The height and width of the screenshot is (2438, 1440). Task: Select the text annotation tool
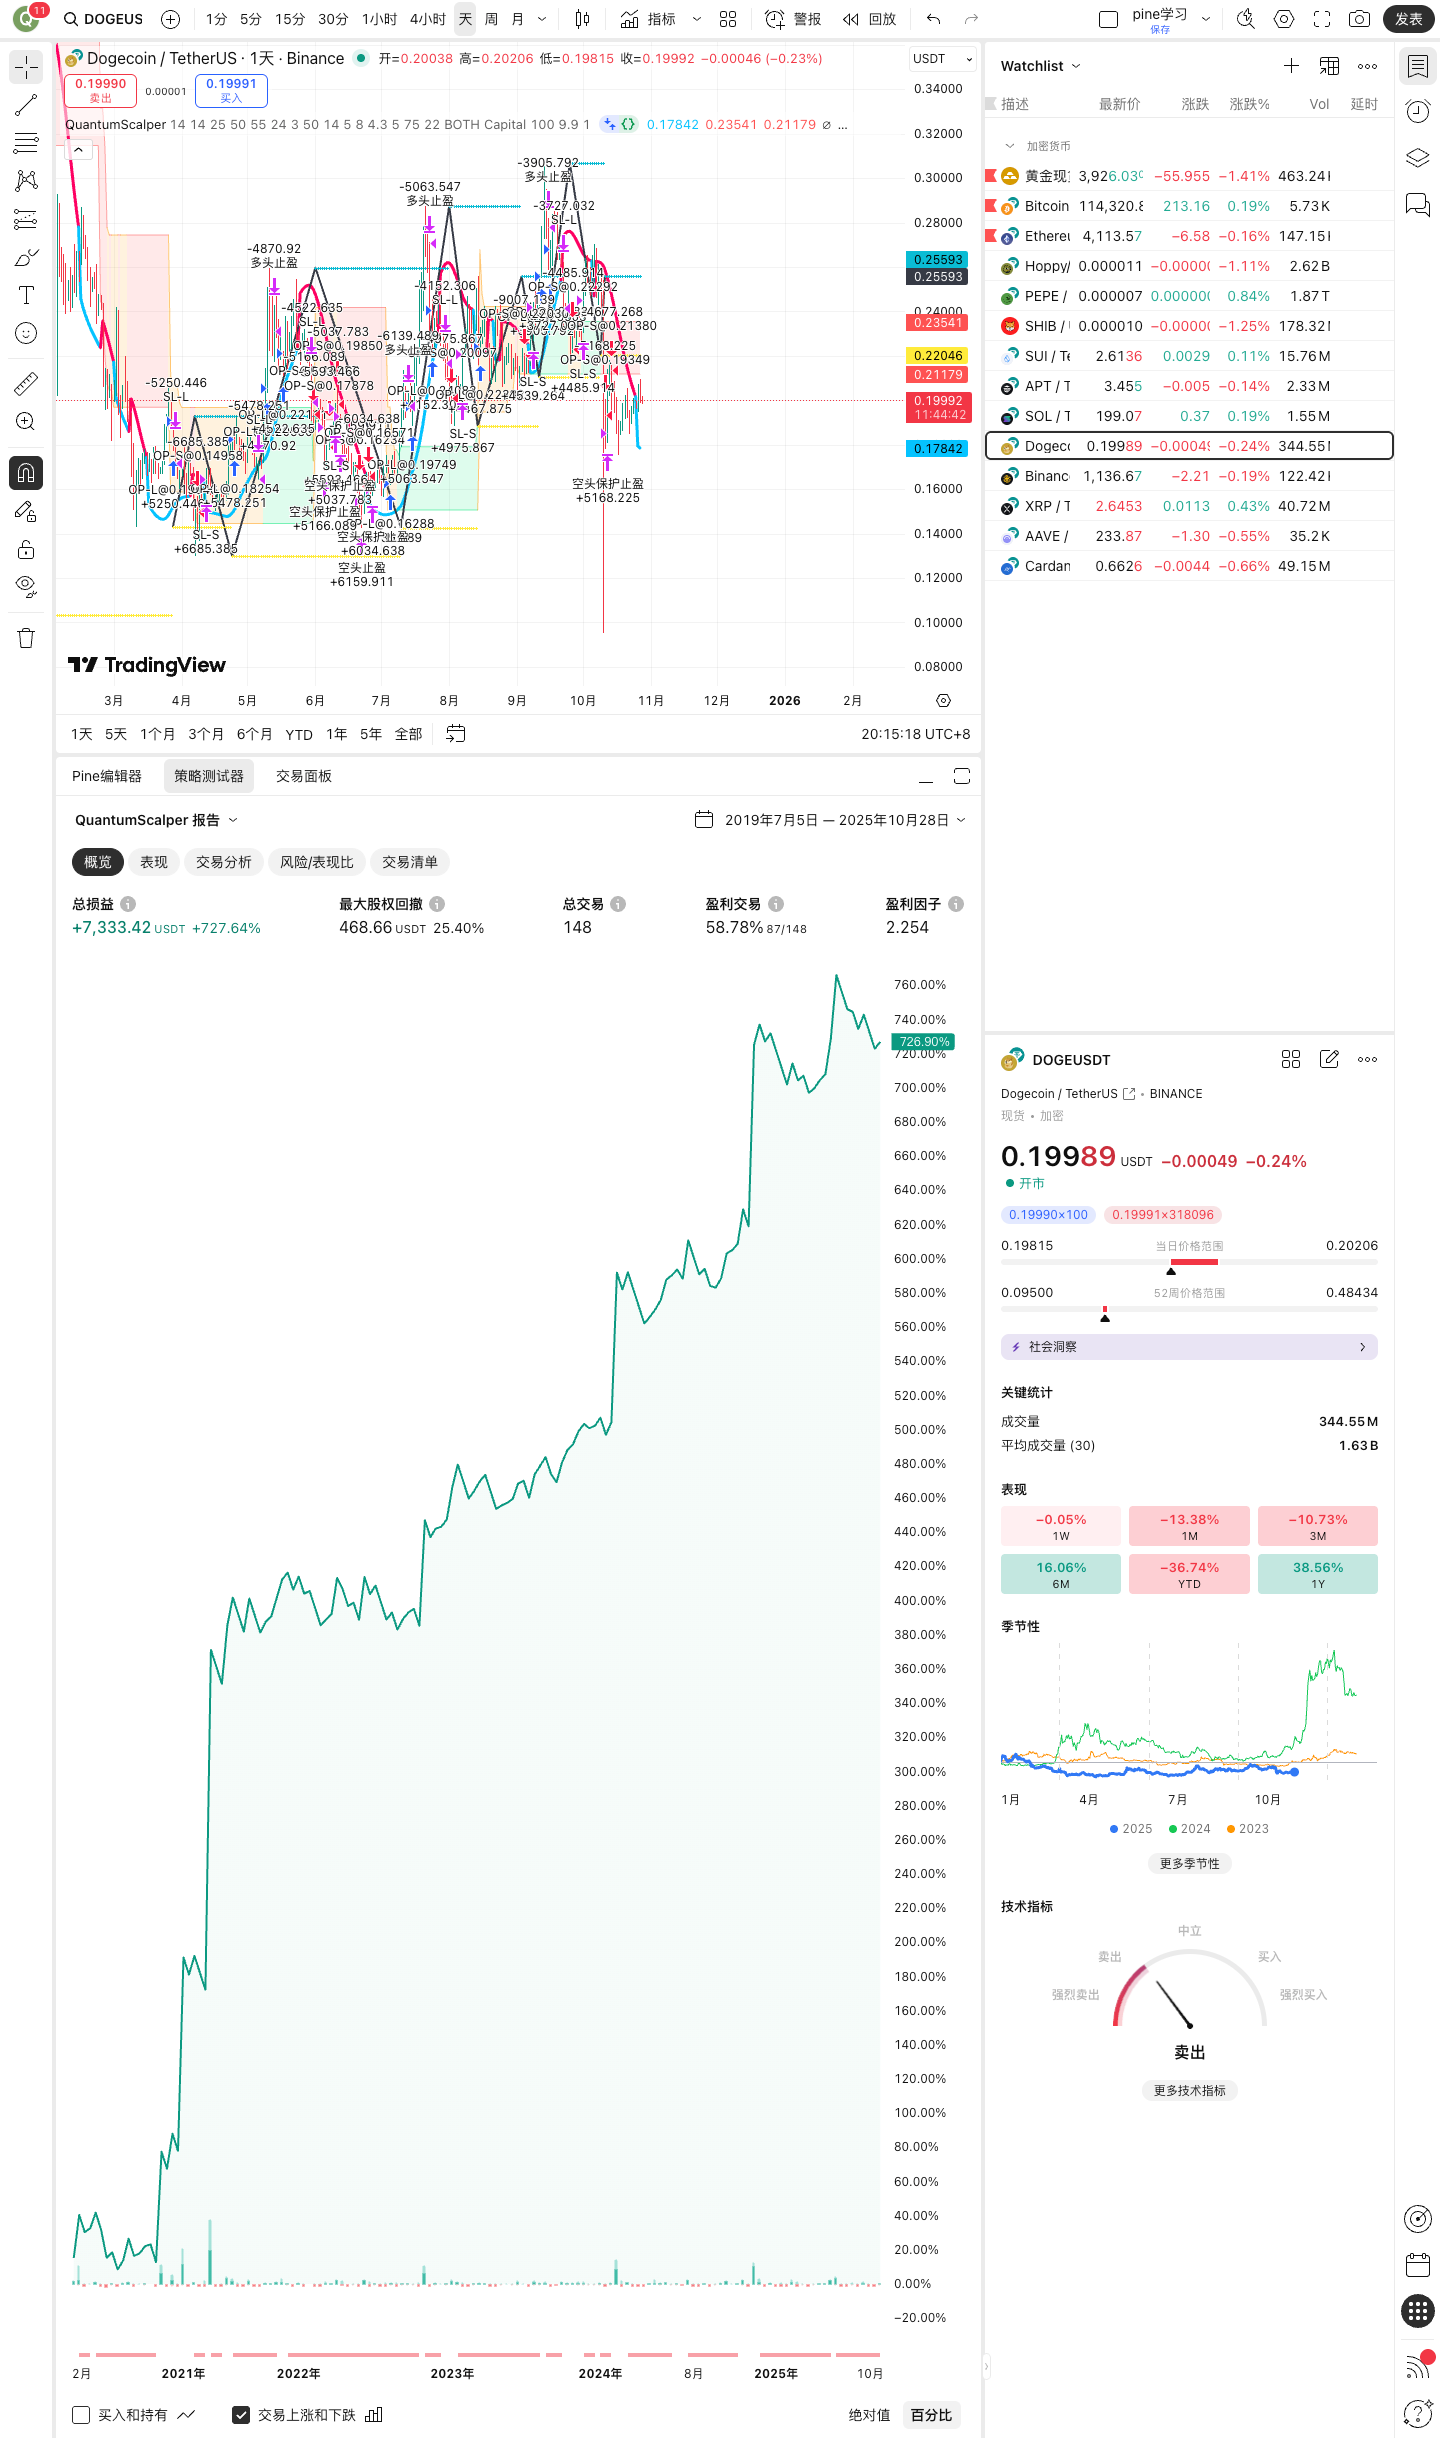coord(26,295)
